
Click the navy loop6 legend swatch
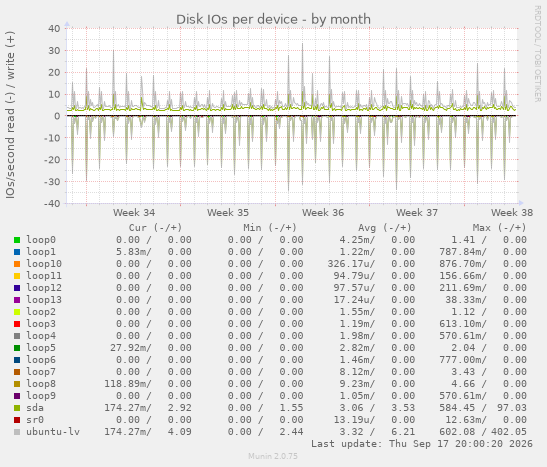[x=17, y=360]
